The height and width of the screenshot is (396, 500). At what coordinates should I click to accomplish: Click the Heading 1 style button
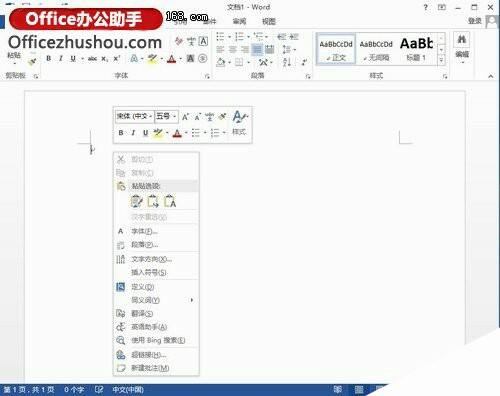click(417, 49)
